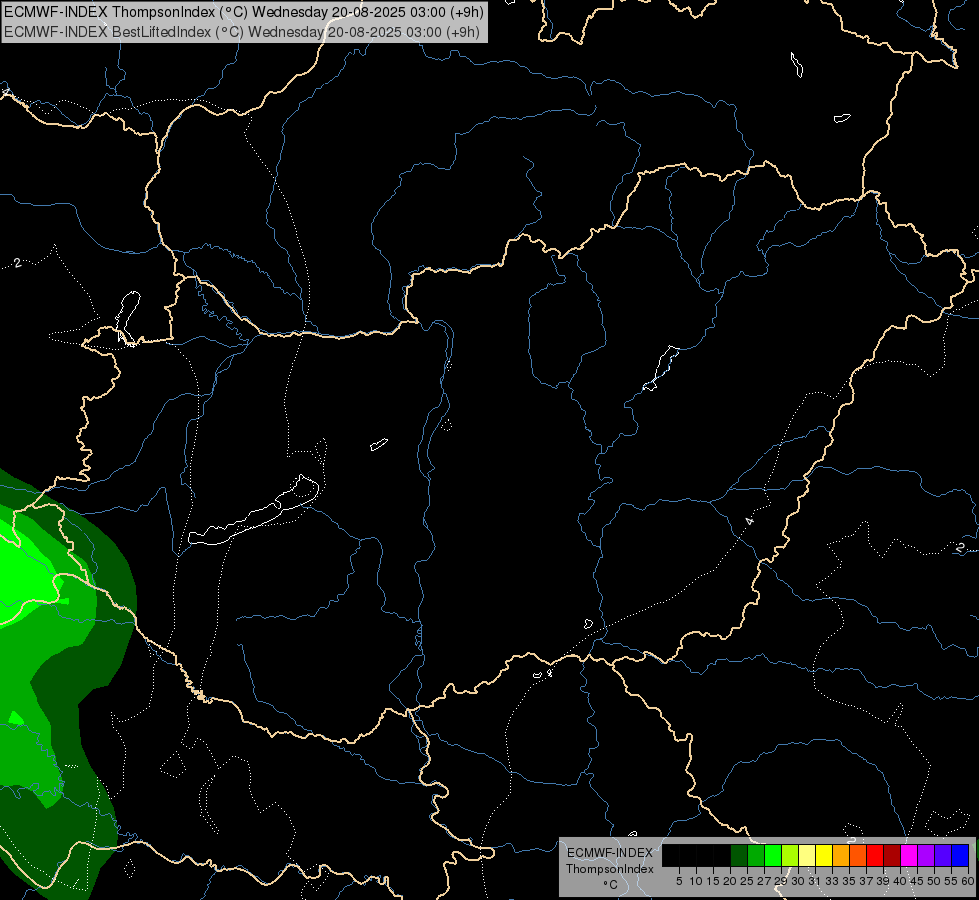979x900 pixels.
Task: Click the indigo 50–55 legend swatch
Action: (943, 855)
